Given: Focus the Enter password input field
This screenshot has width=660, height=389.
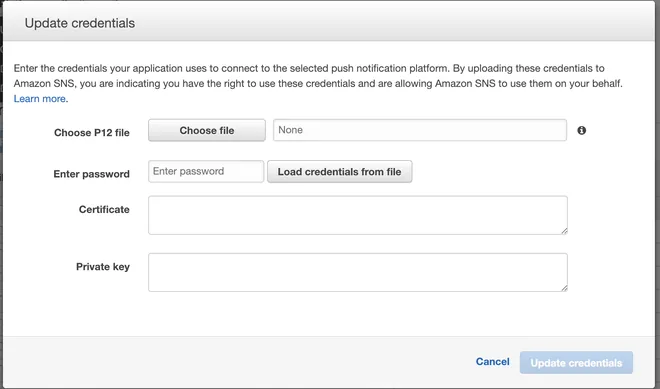Looking at the screenshot, I should [x=206, y=171].
